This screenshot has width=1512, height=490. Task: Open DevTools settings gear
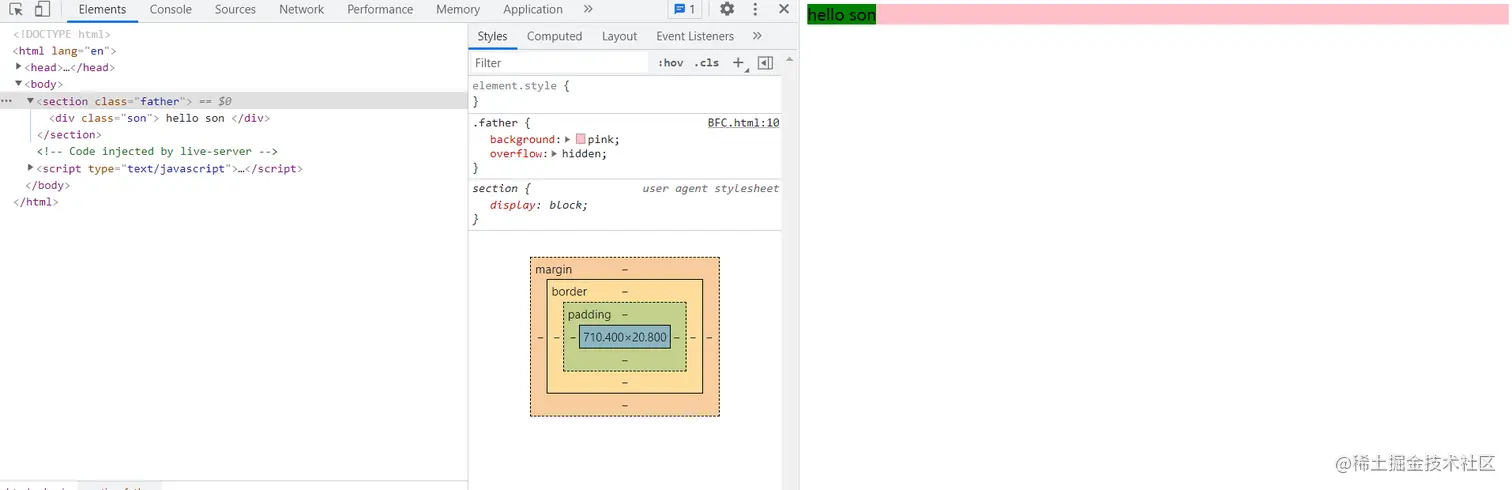pyautogui.click(x=727, y=9)
